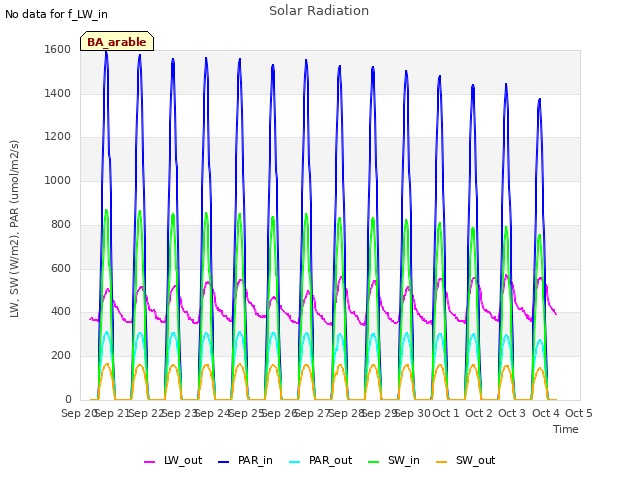640x480 pixels.
Task: Click the 200 y-axis tick label
Action: [x=61, y=356]
